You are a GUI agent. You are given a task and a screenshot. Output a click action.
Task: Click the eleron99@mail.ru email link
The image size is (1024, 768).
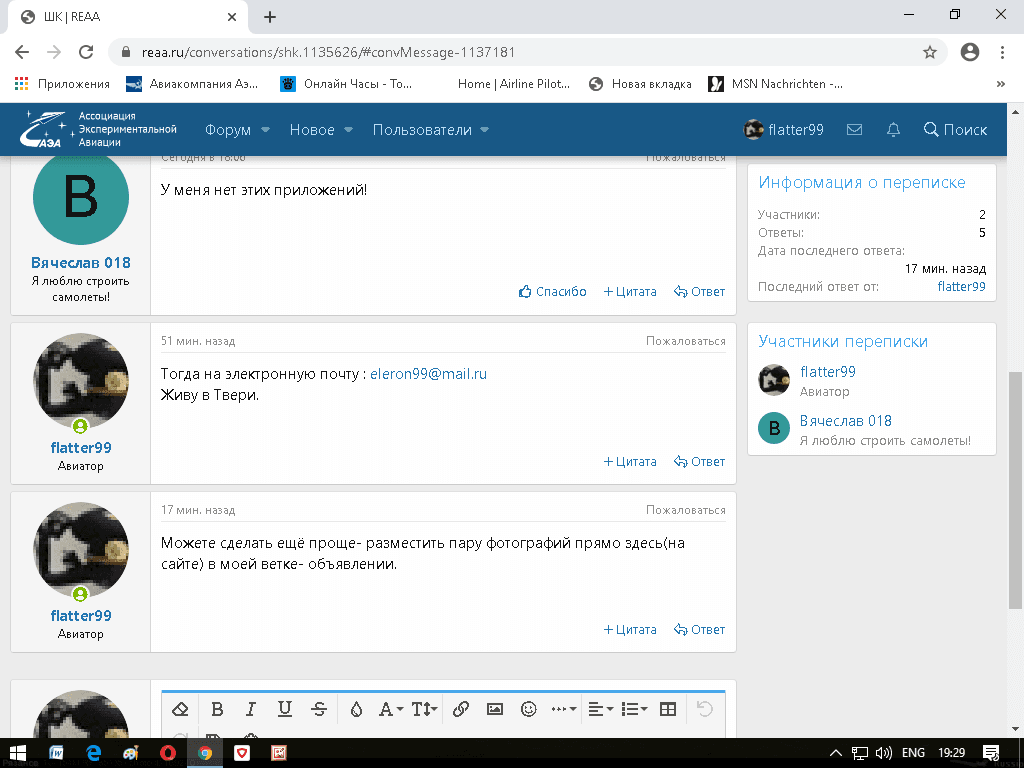pyautogui.click(x=428, y=374)
